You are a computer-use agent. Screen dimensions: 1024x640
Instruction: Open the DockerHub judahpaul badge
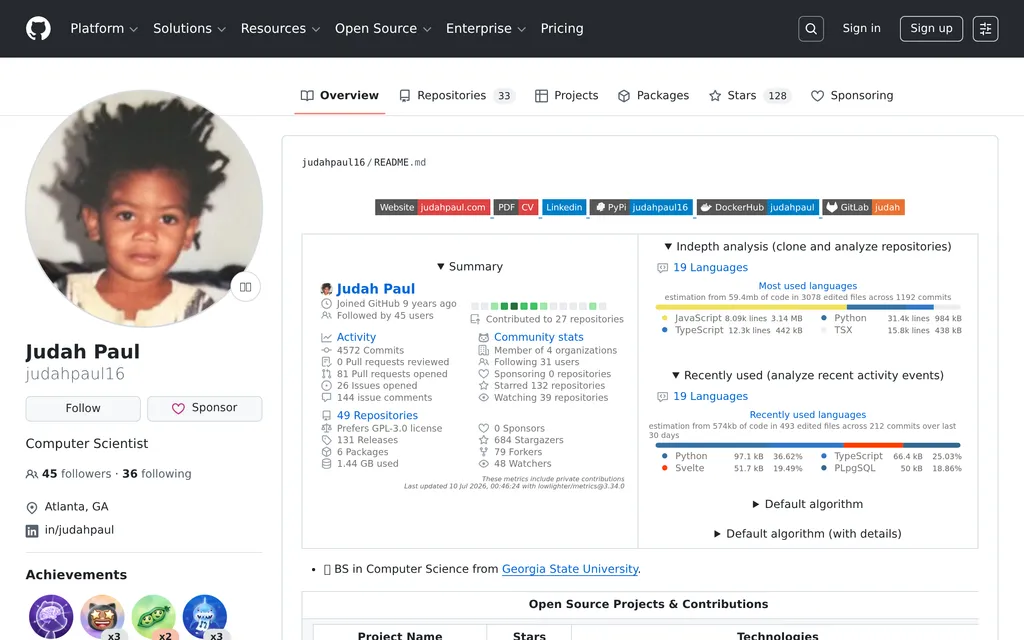pos(758,207)
